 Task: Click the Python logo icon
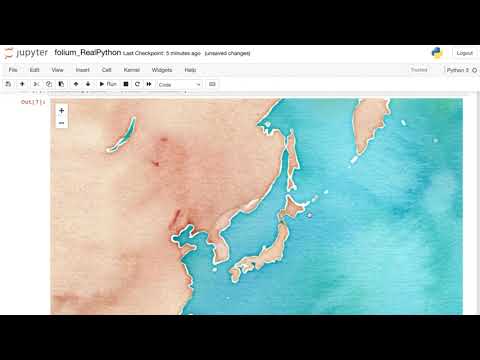click(x=437, y=53)
